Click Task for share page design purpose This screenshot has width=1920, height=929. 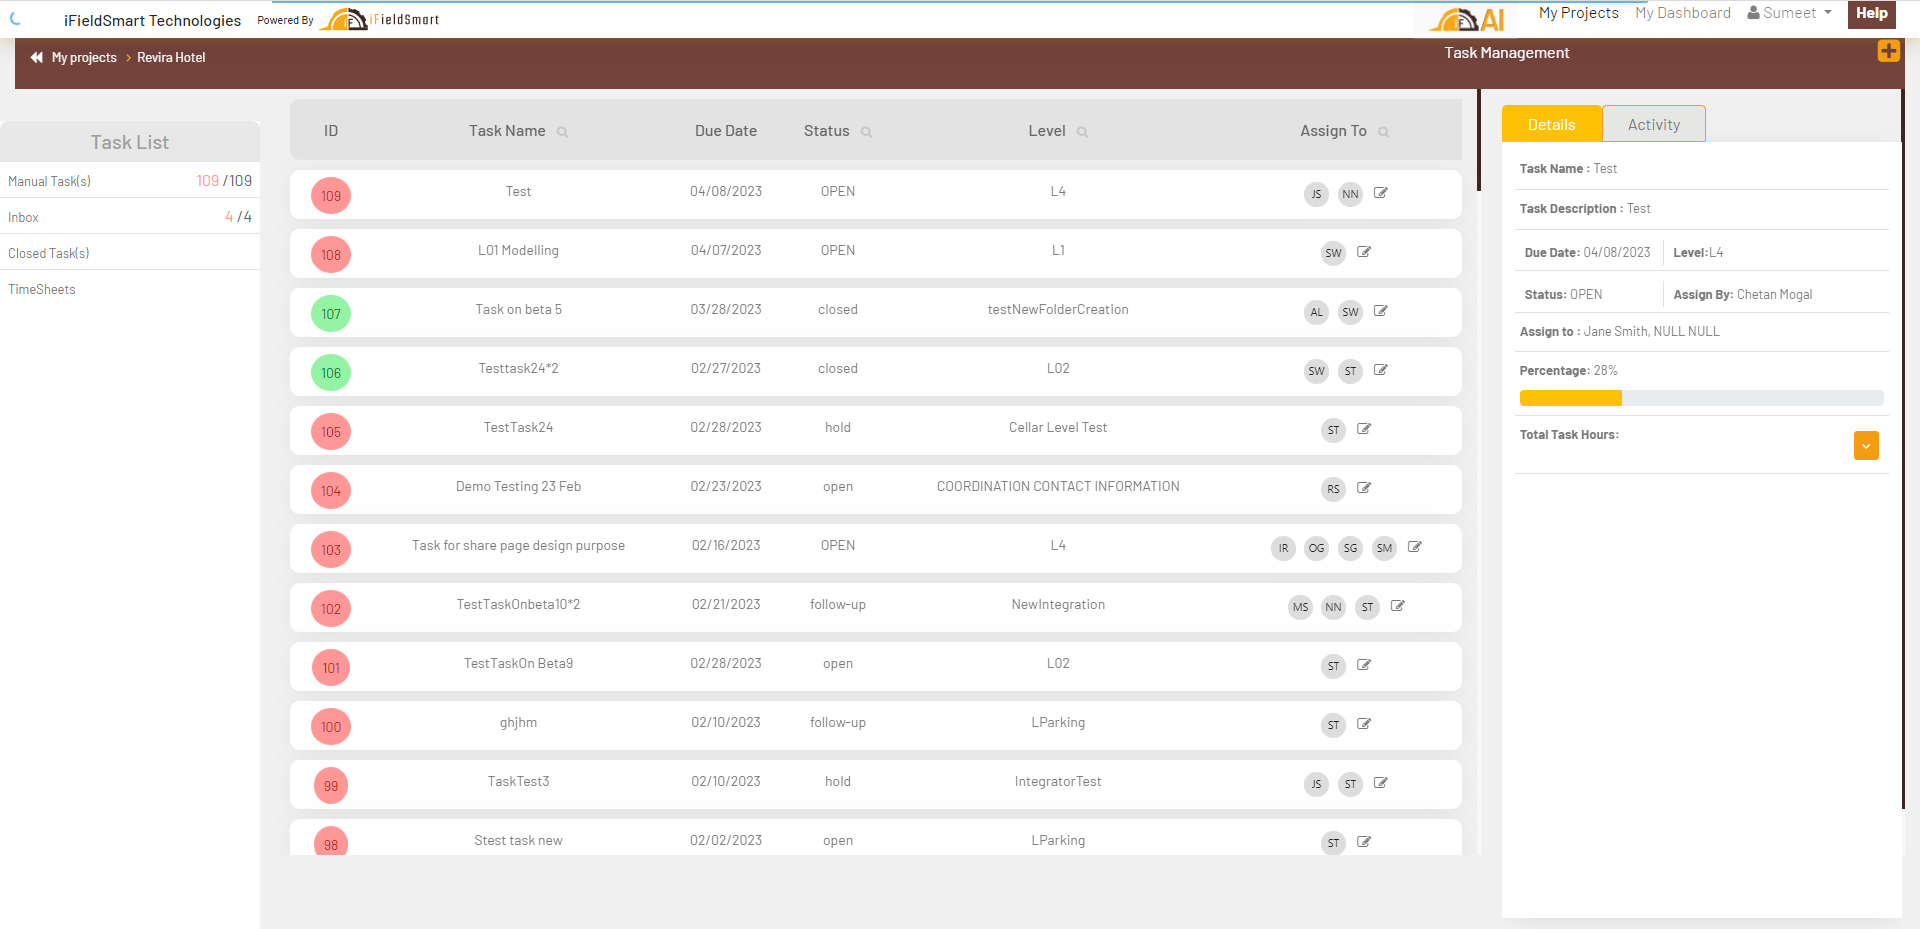coord(518,546)
